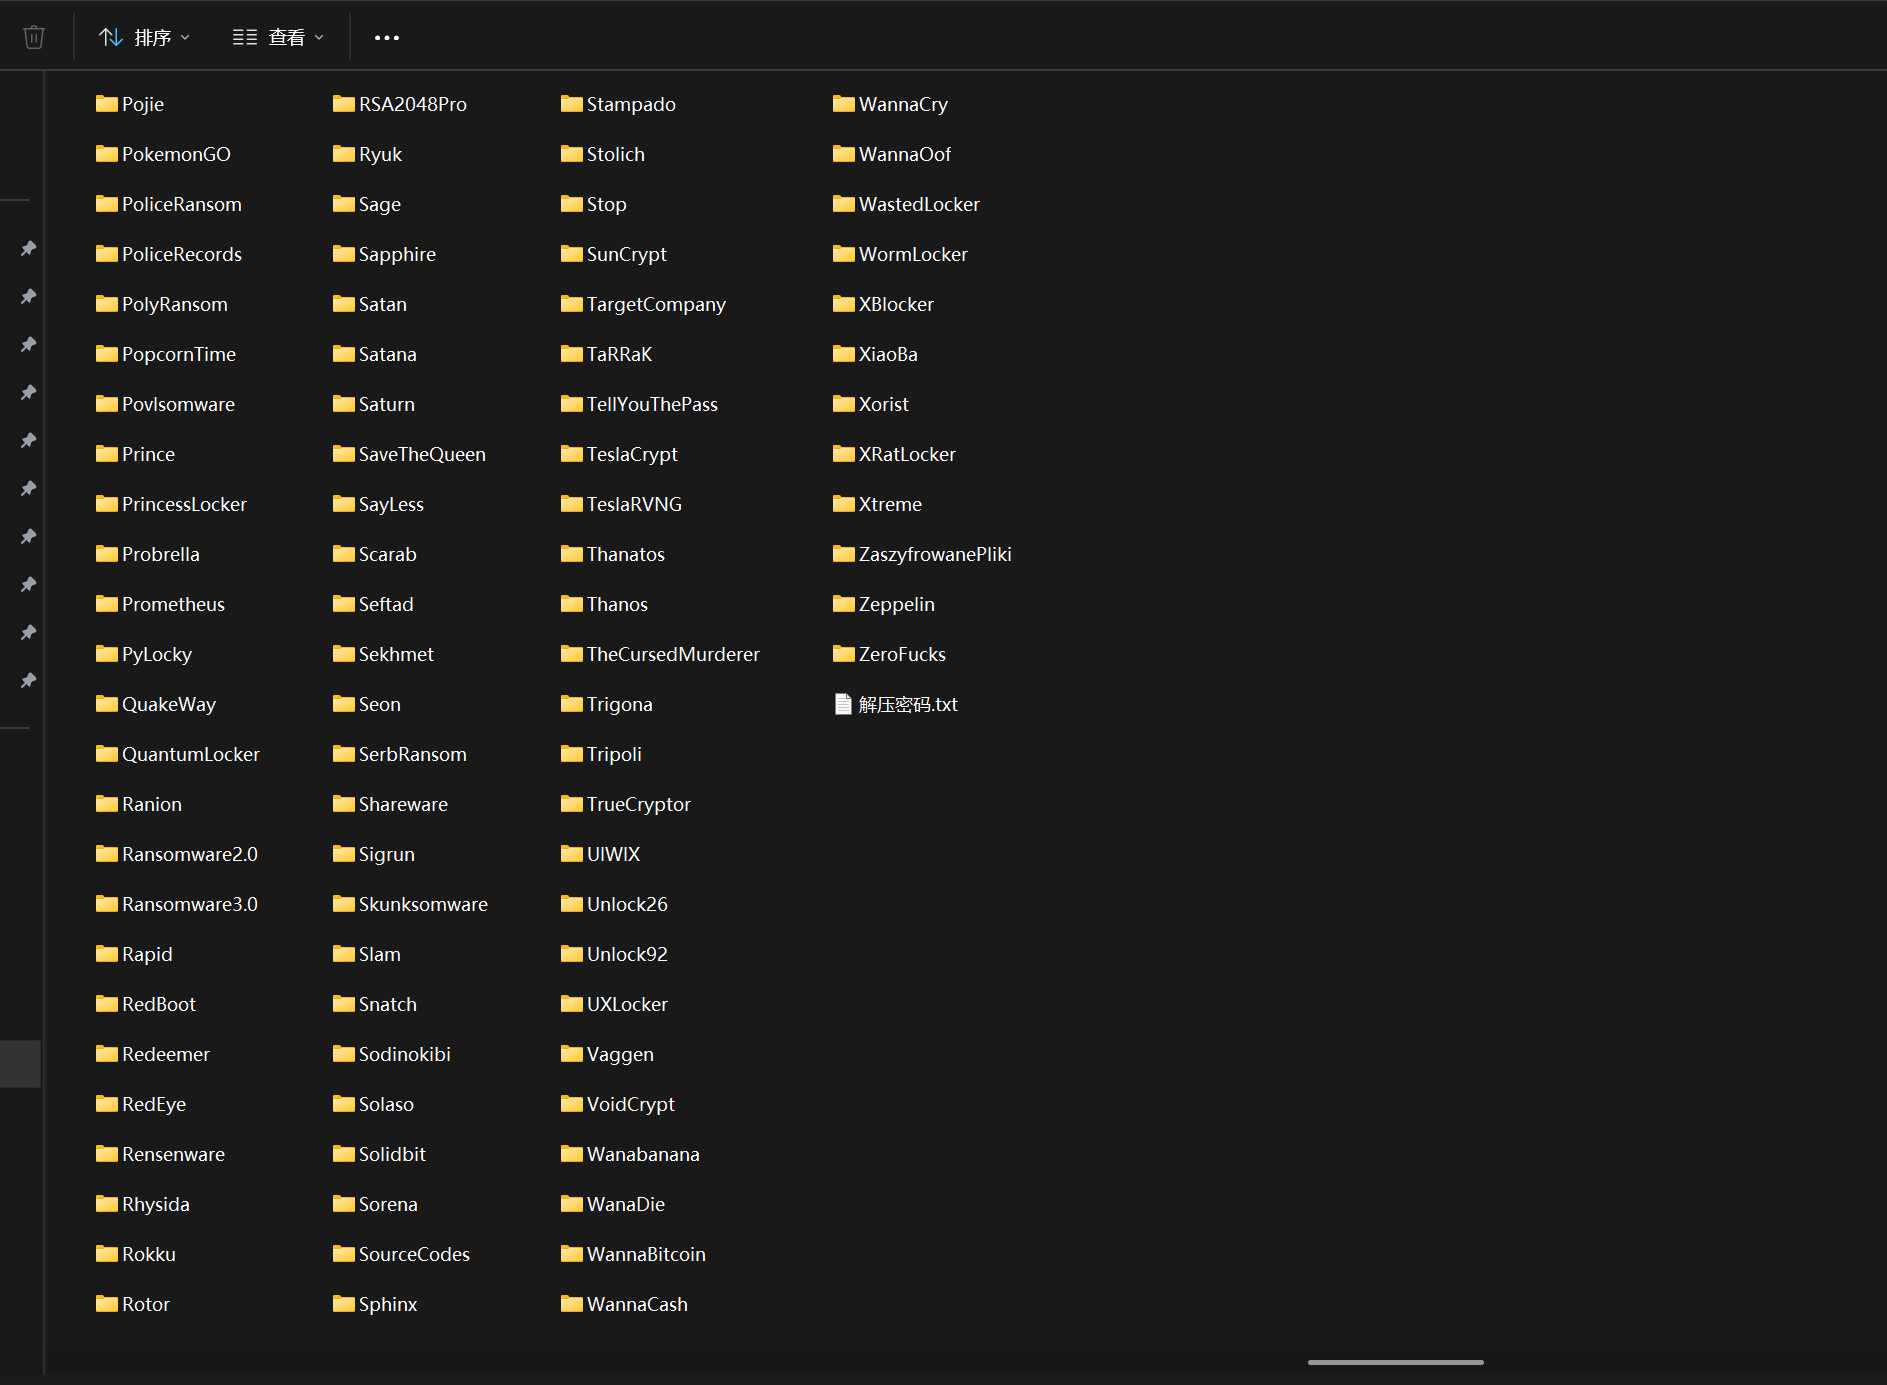
Task: Click the ZeroFucks folder name
Action: coord(902,654)
